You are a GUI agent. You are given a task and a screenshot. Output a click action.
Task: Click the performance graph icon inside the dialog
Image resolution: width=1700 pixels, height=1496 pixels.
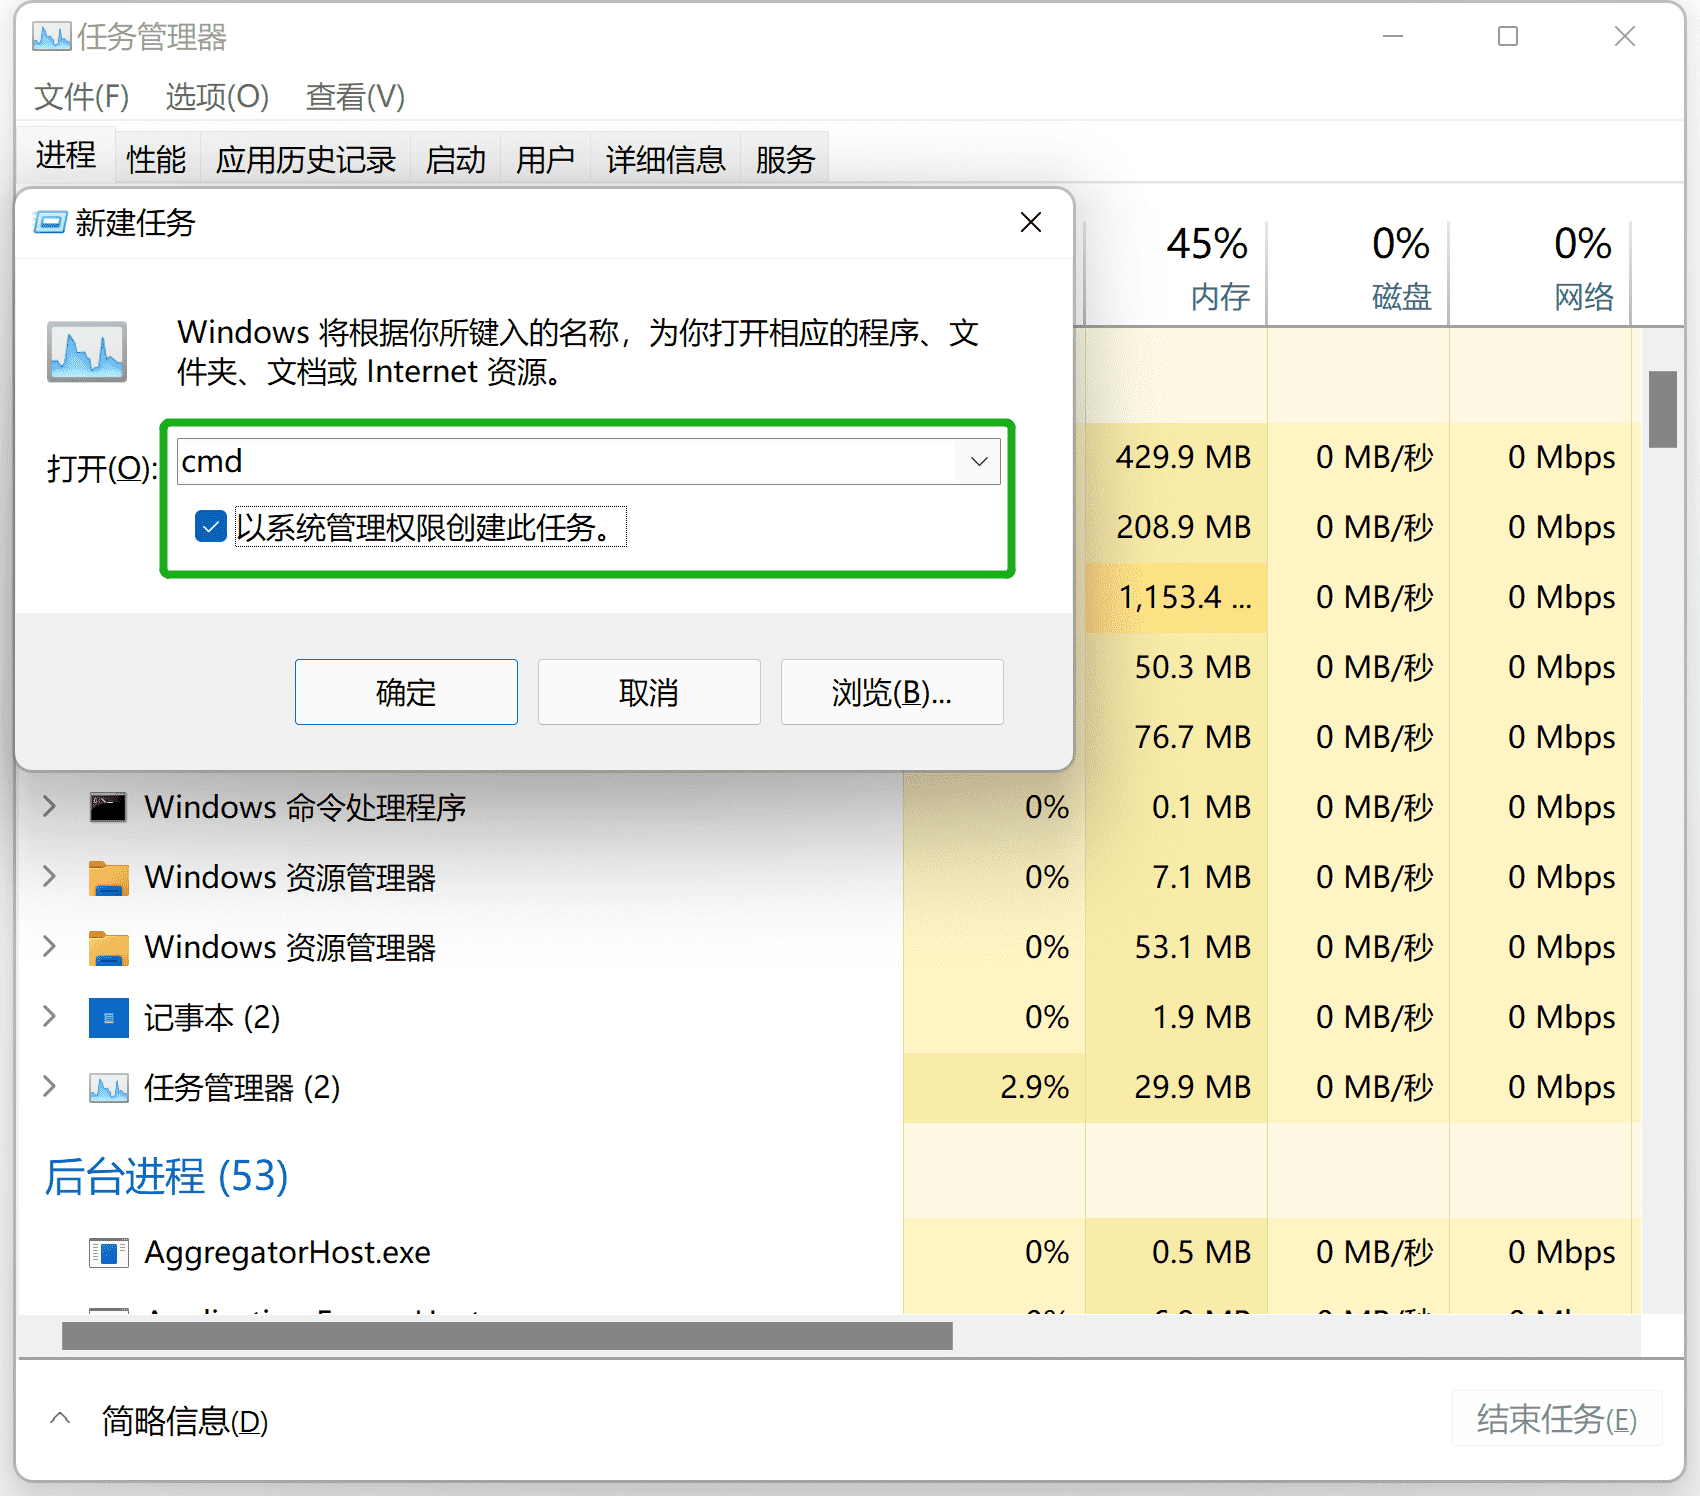pos(86,352)
